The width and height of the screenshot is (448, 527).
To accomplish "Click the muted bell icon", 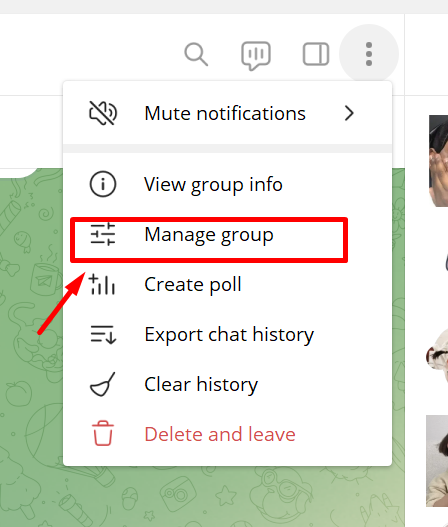I will click(103, 113).
